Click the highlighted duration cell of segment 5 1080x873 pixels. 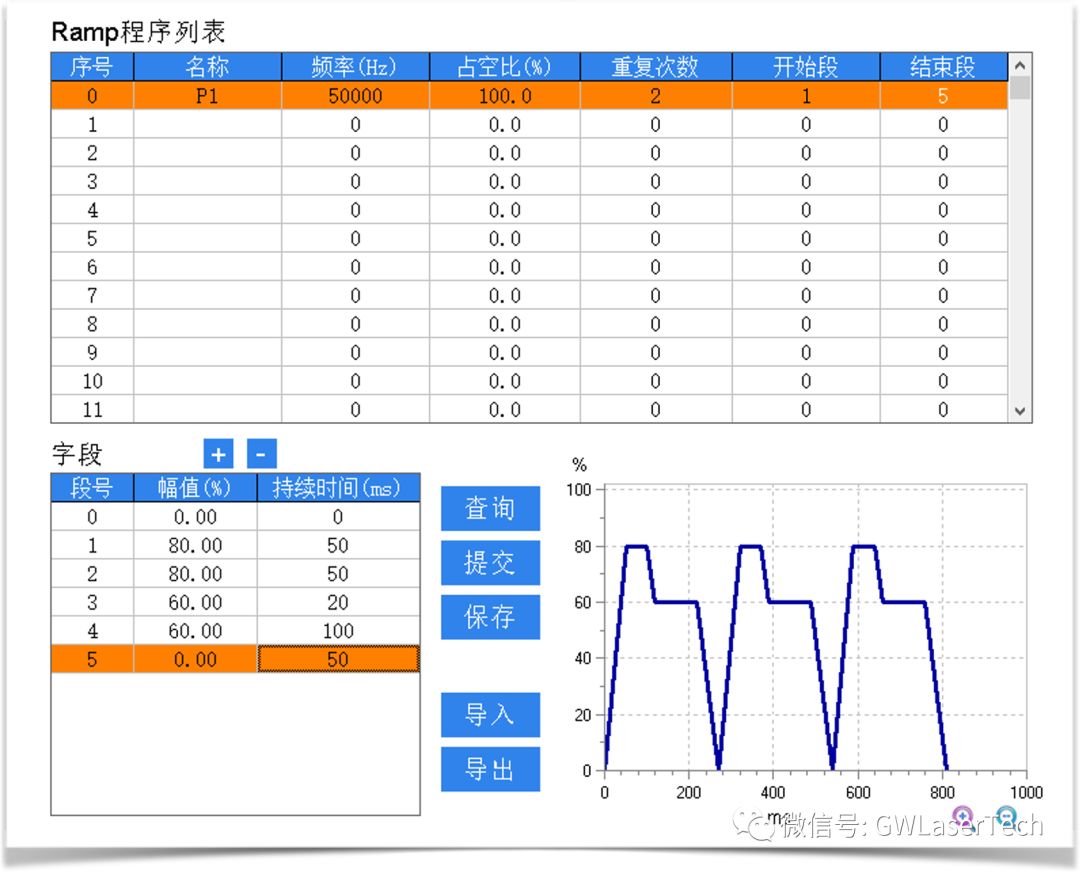pyautogui.click(x=338, y=659)
